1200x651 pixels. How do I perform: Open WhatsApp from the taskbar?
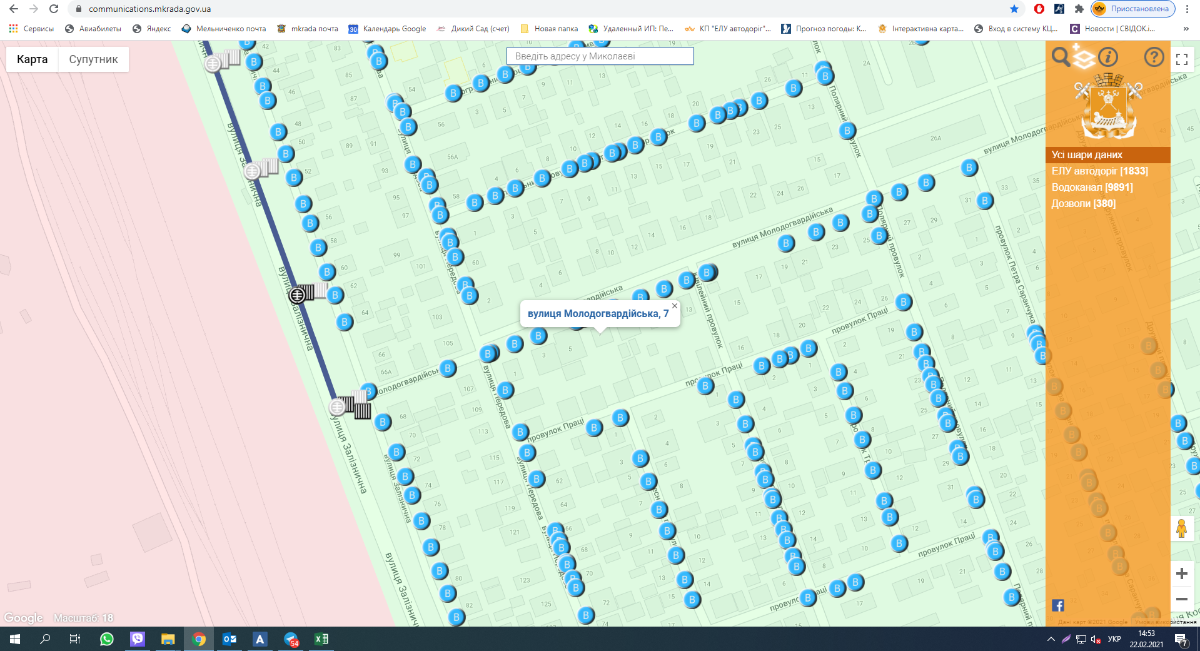point(107,639)
